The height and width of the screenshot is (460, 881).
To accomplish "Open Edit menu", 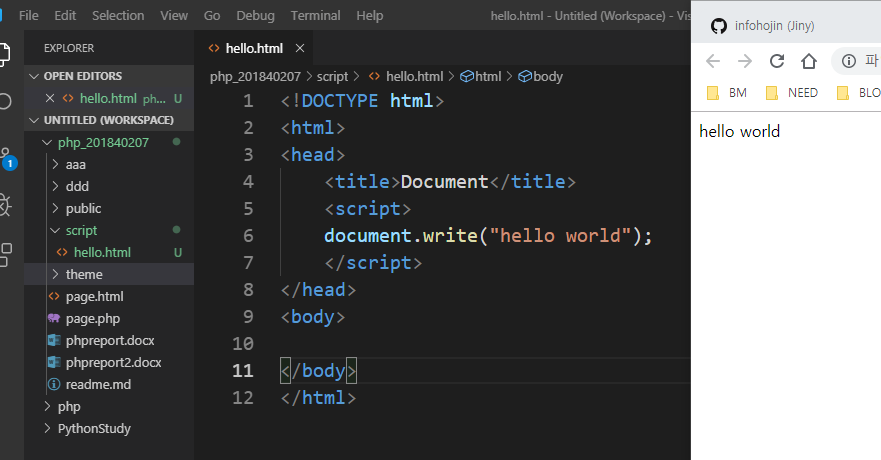I will coord(65,16).
